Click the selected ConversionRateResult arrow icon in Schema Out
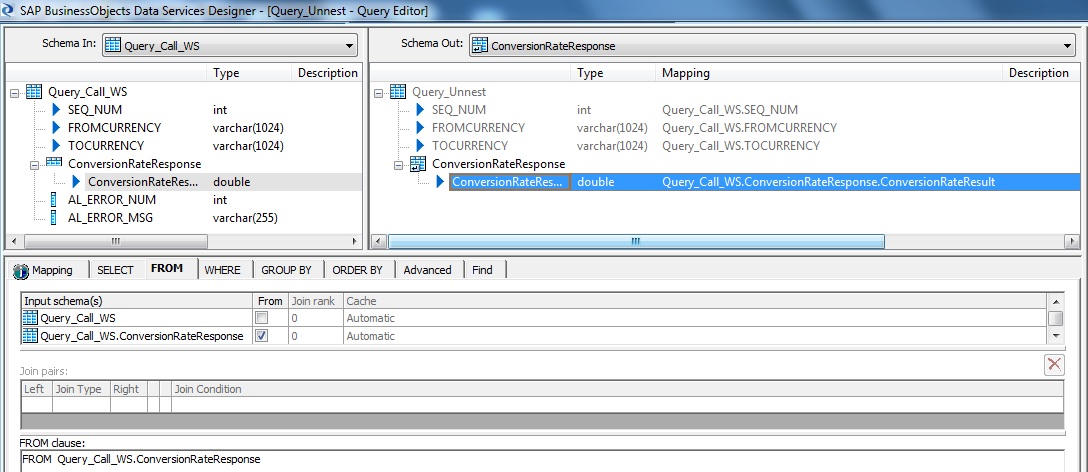This screenshot has height=472, width=1088. tap(441, 182)
